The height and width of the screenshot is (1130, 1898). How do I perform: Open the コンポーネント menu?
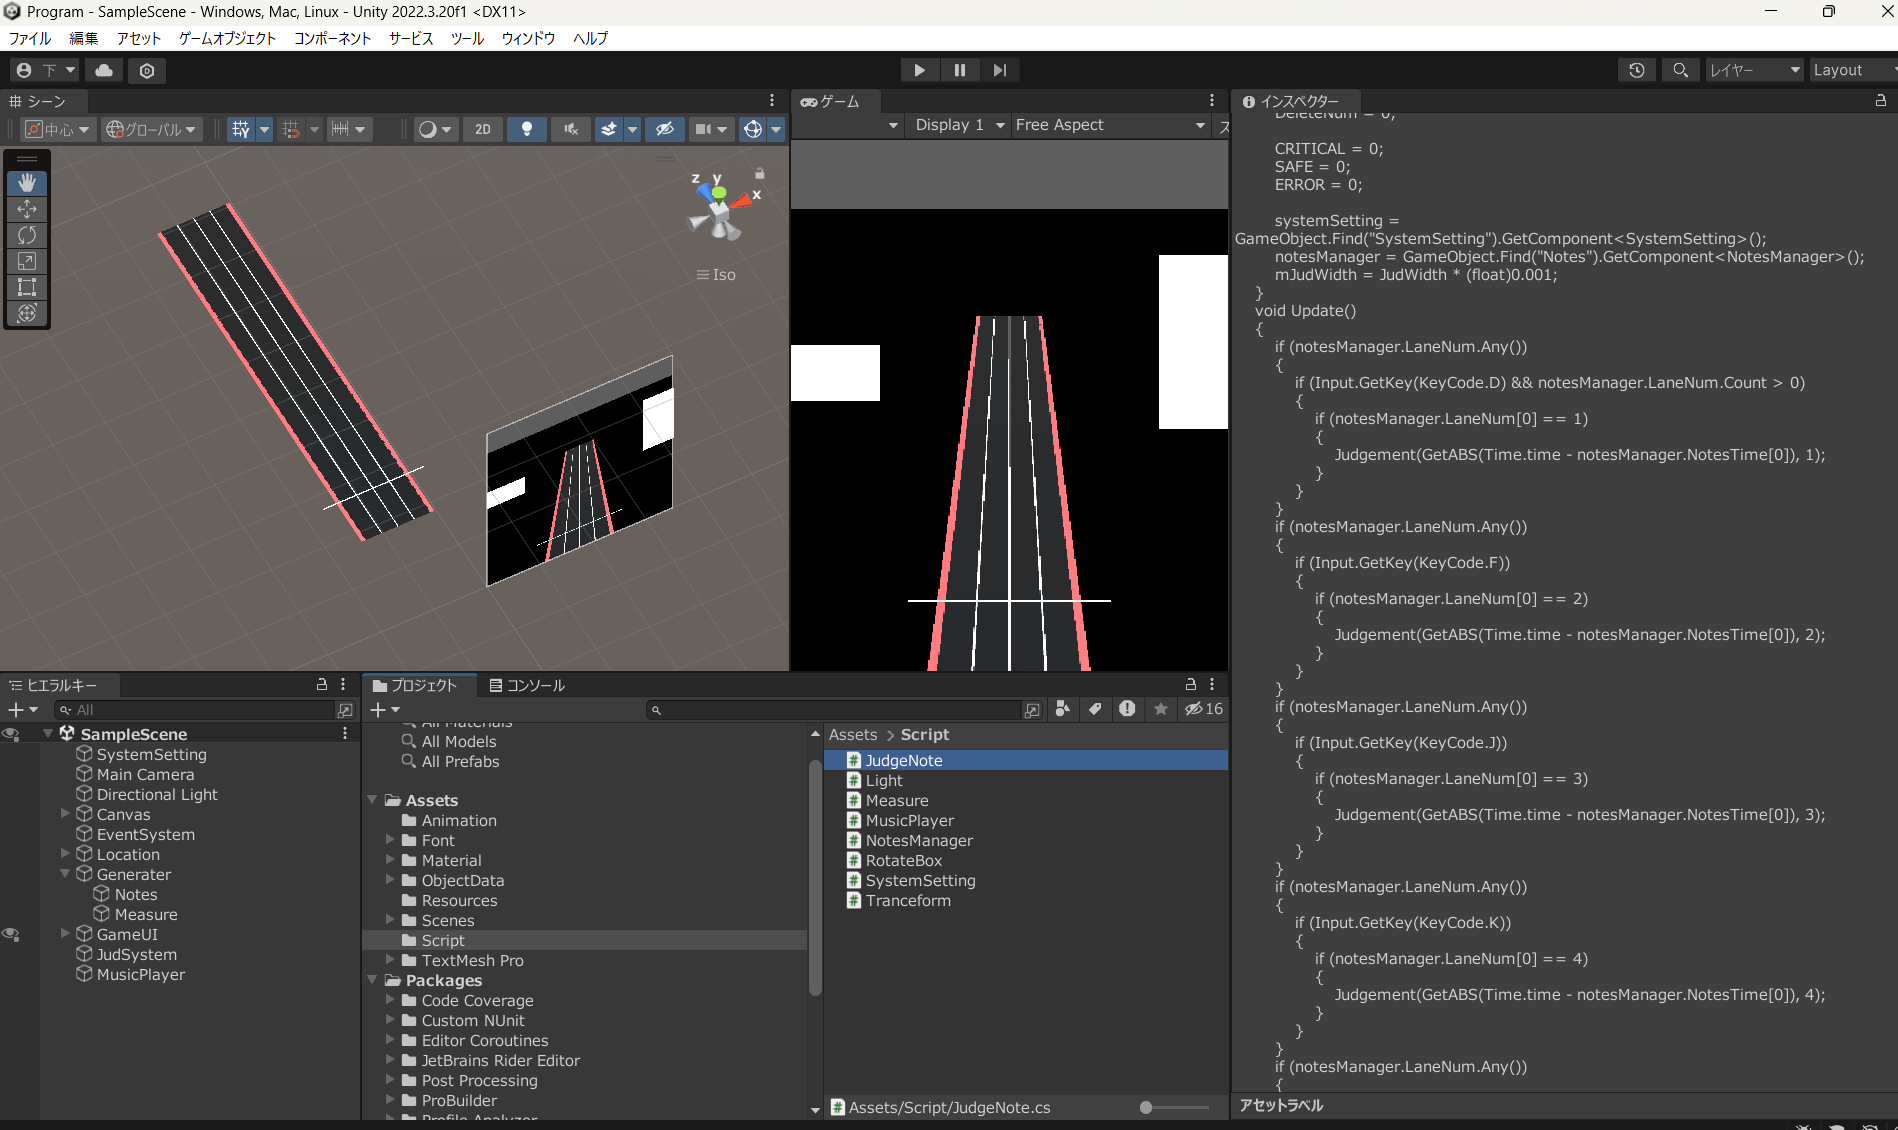332,38
